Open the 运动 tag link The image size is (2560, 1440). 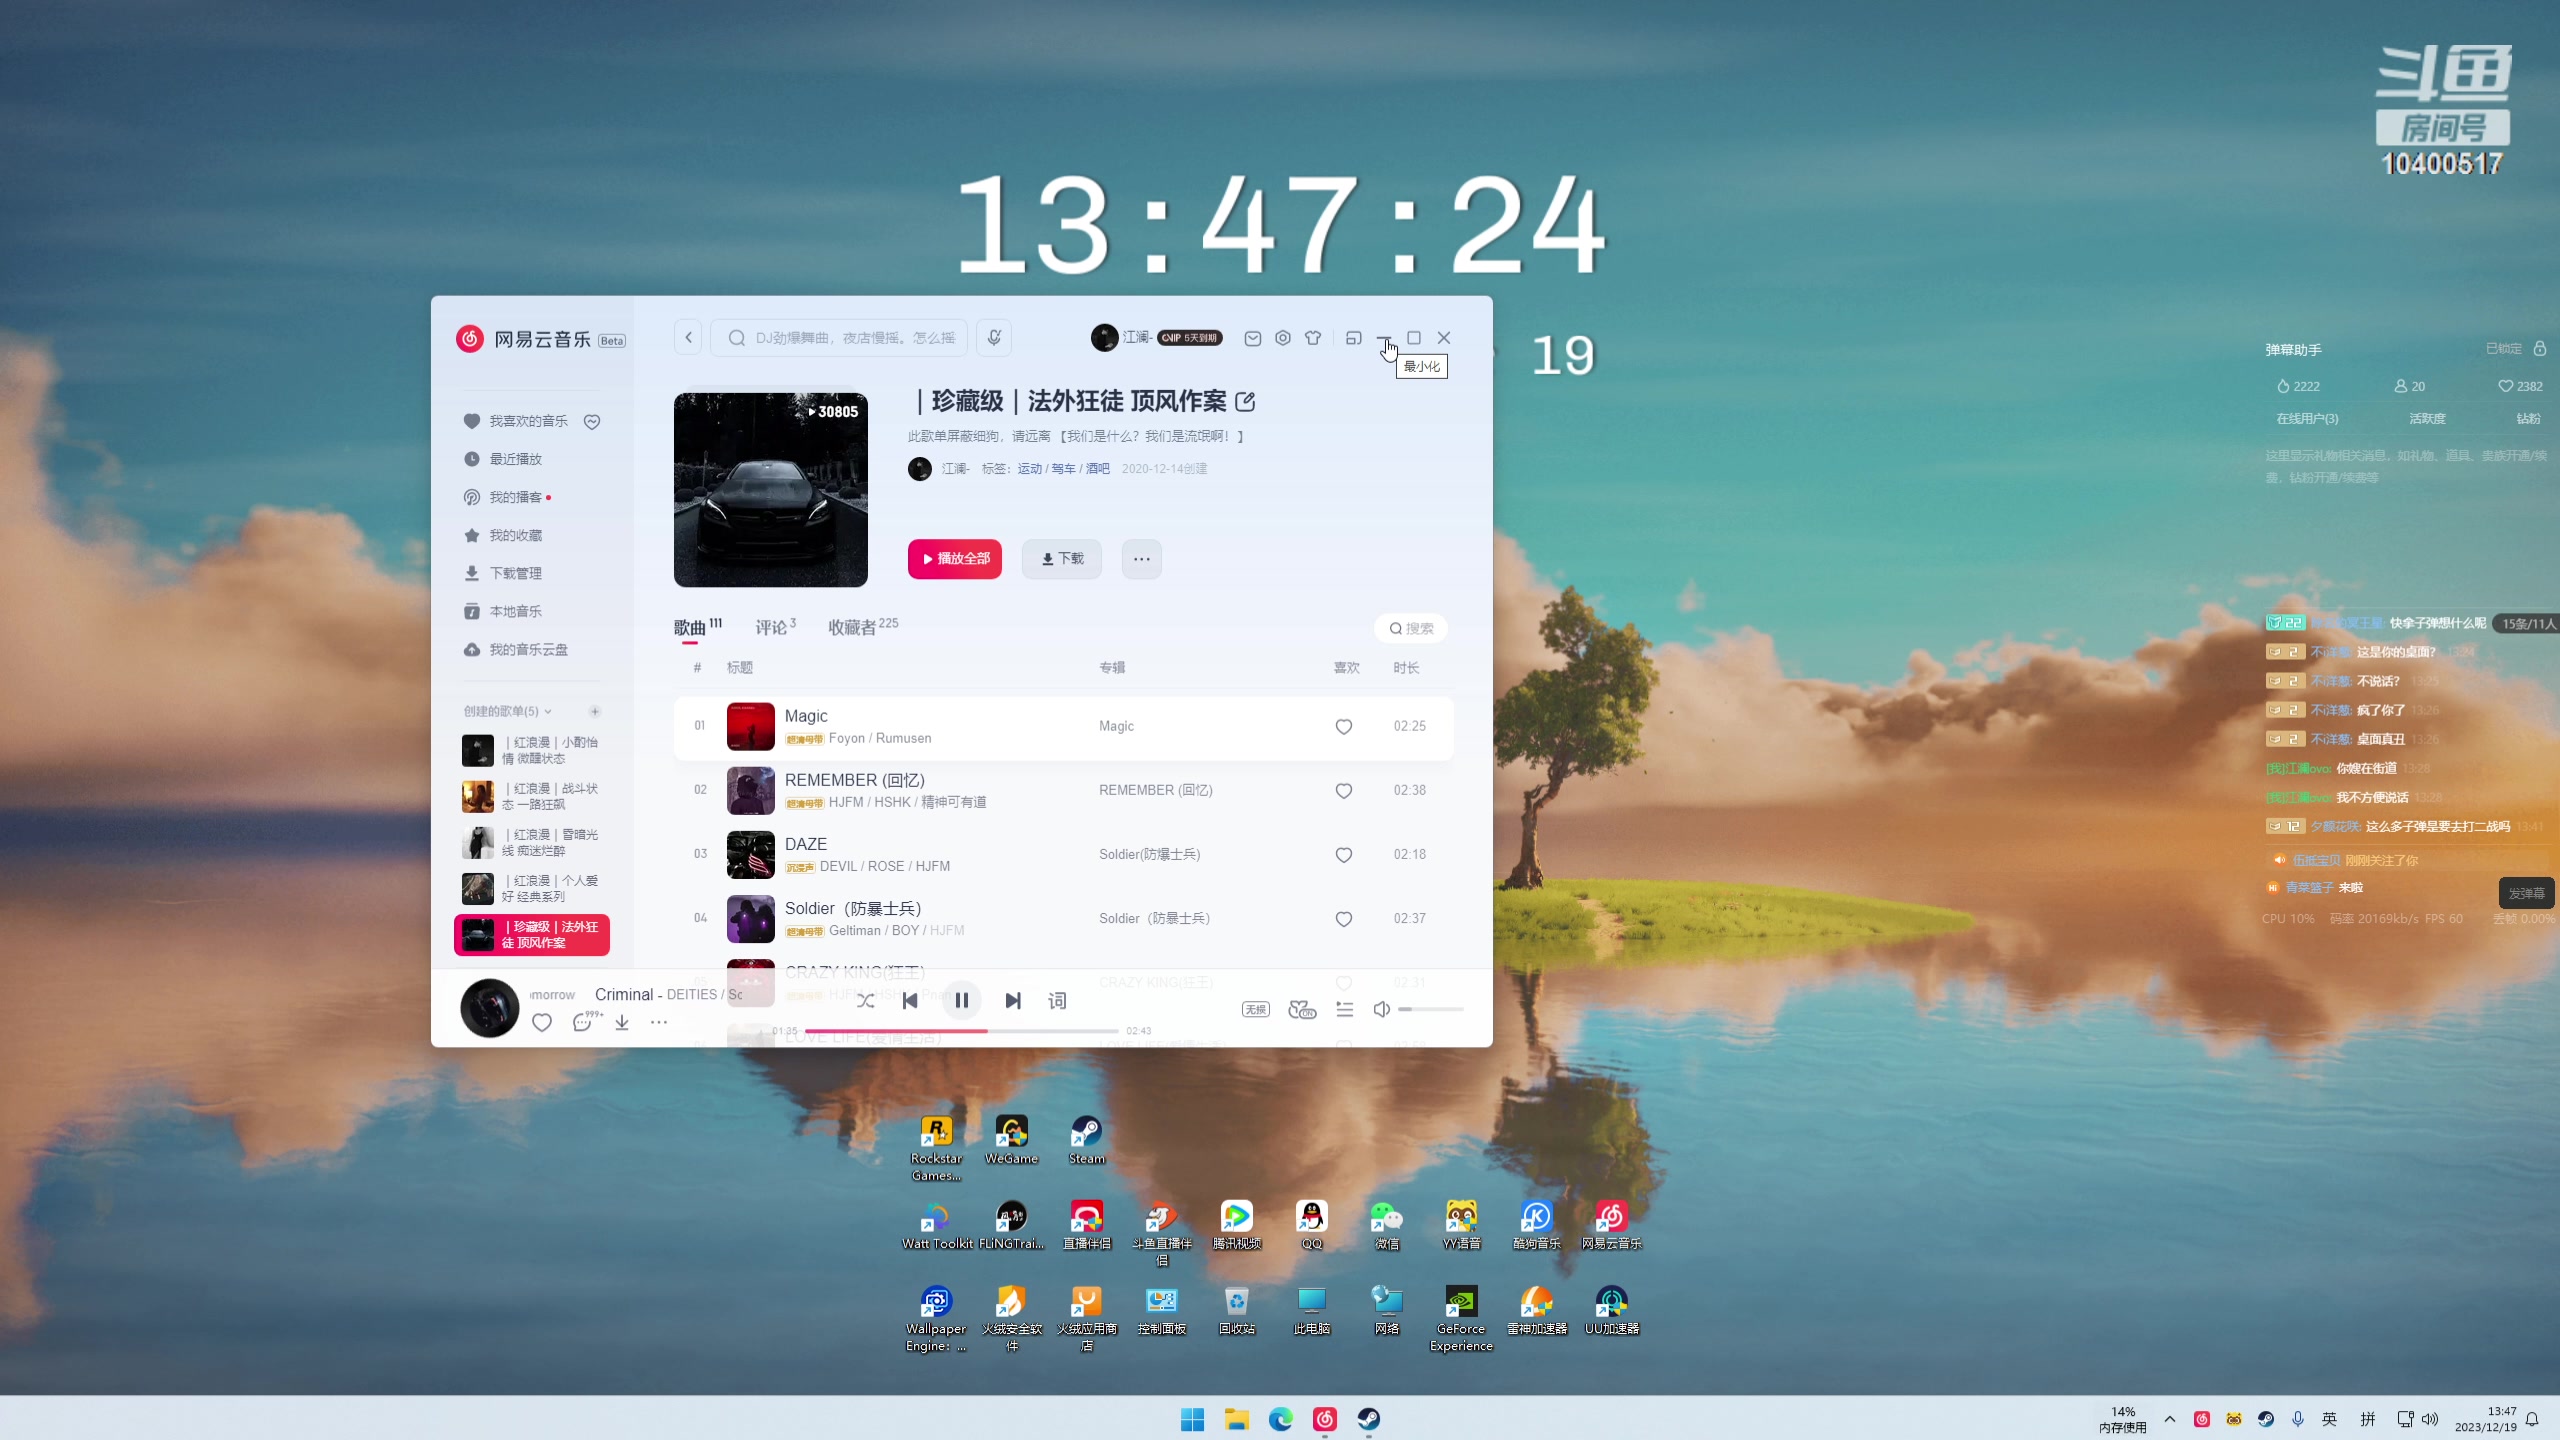[x=1030, y=469]
